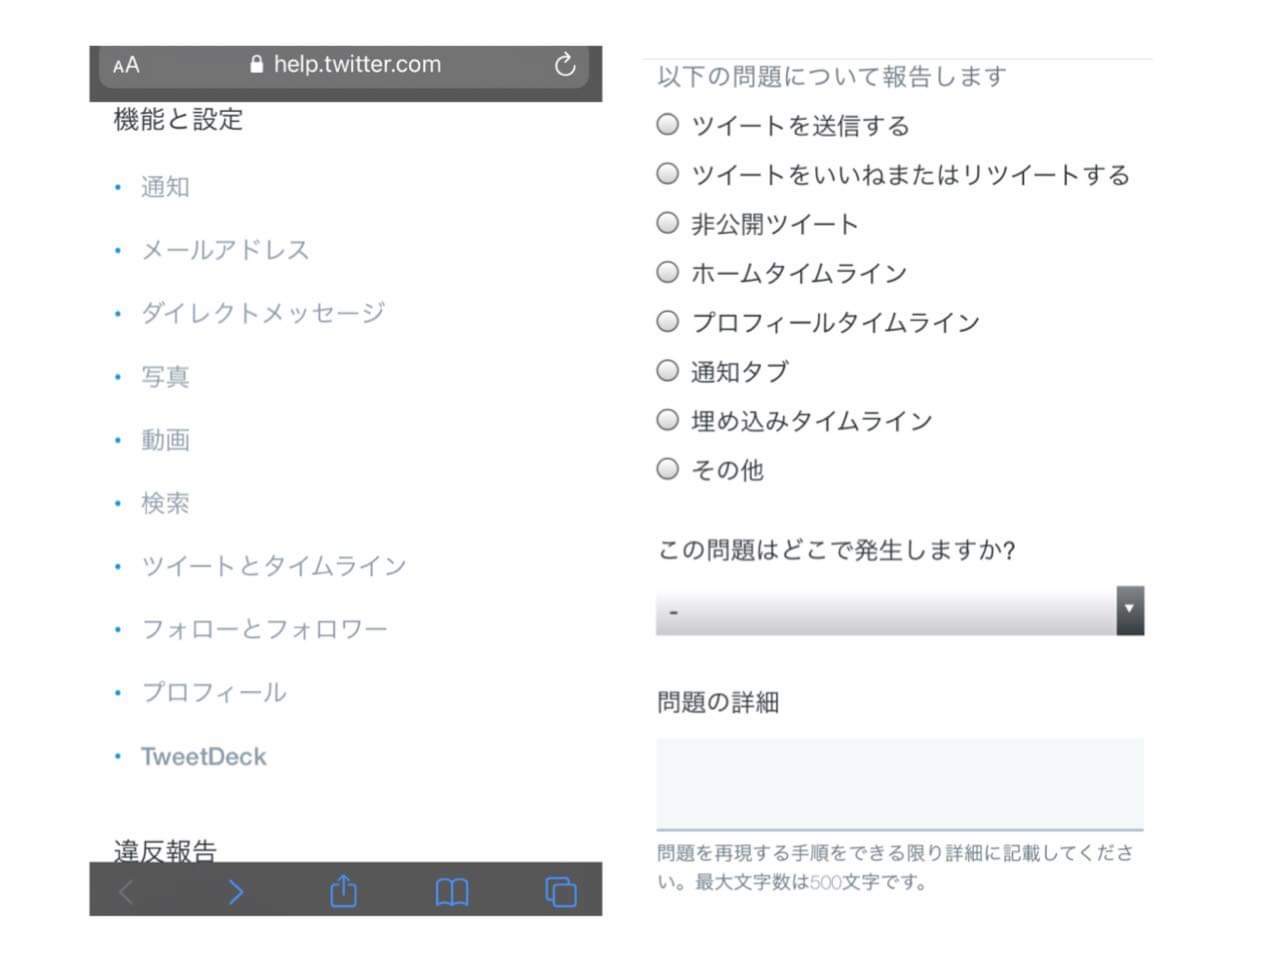
Task: Open the 動画 help link
Action: 165,440
